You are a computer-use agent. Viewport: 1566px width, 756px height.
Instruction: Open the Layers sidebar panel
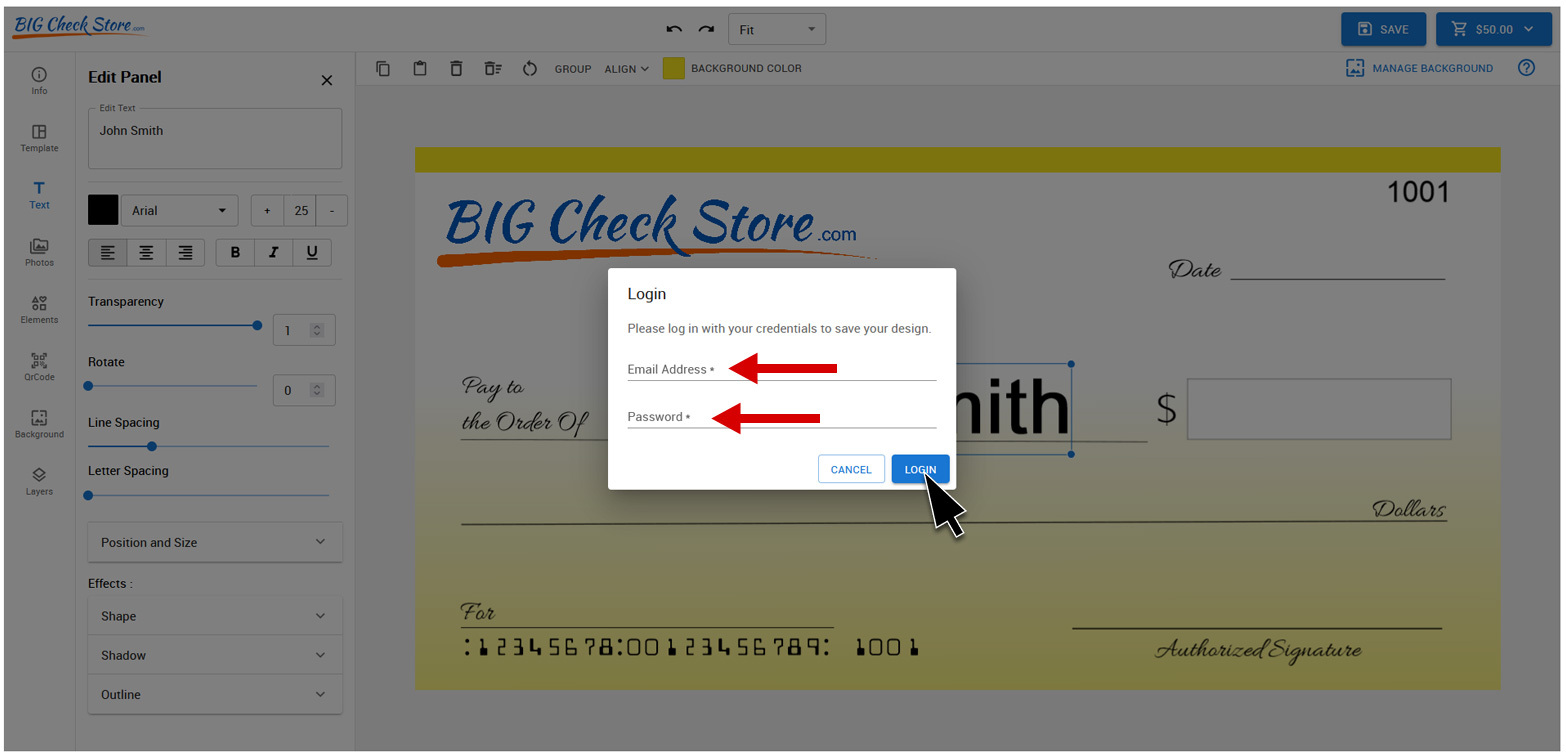[x=39, y=481]
